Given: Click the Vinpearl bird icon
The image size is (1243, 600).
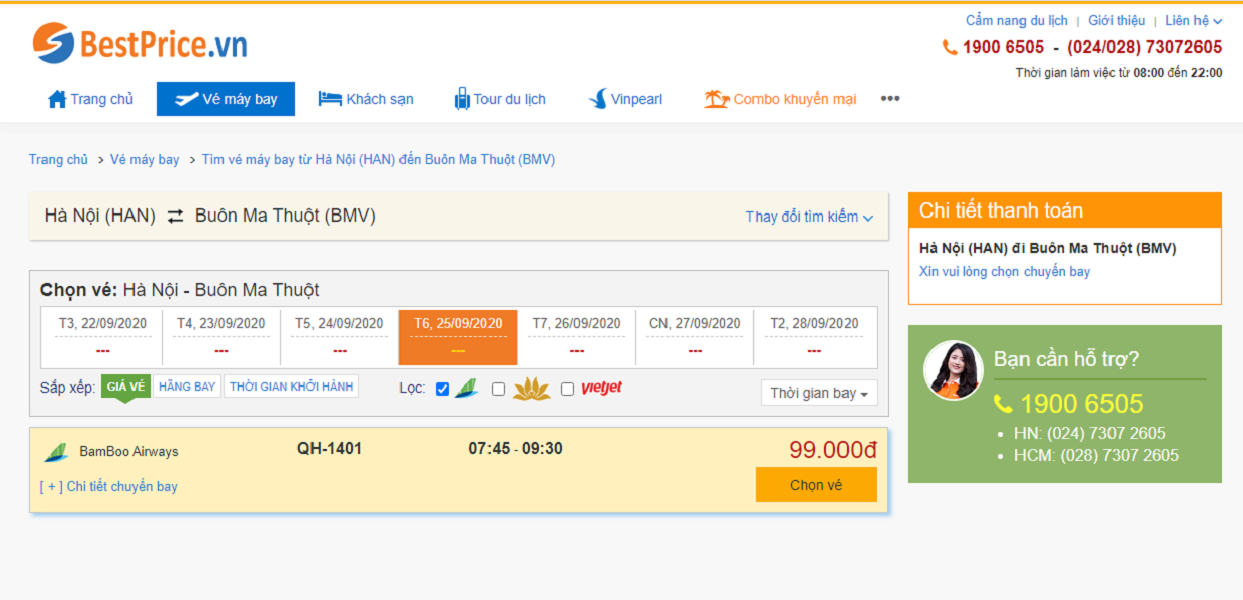Looking at the screenshot, I should (x=597, y=99).
